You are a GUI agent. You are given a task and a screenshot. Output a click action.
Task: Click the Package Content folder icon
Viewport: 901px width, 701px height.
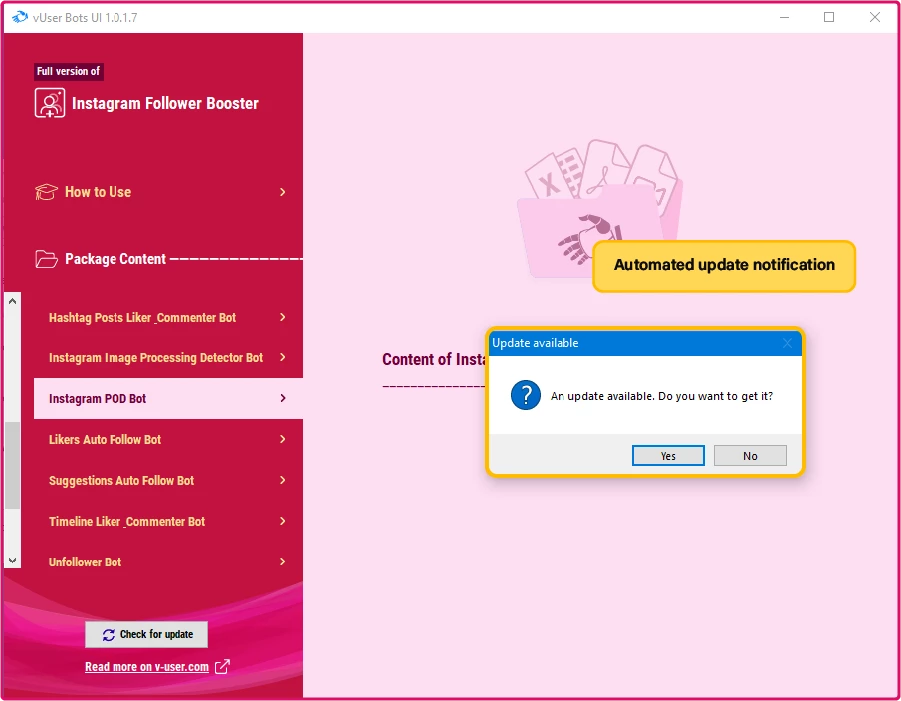pyautogui.click(x=46, y=259)
